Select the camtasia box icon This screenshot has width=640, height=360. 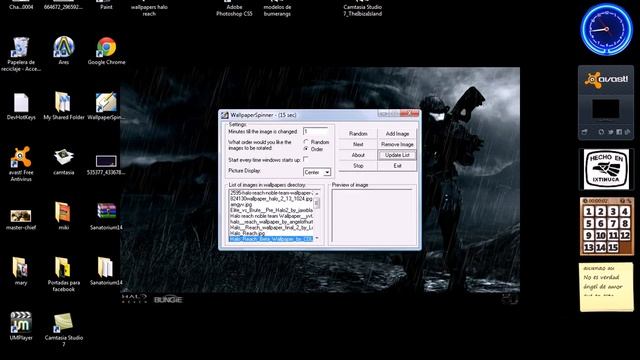64,157
